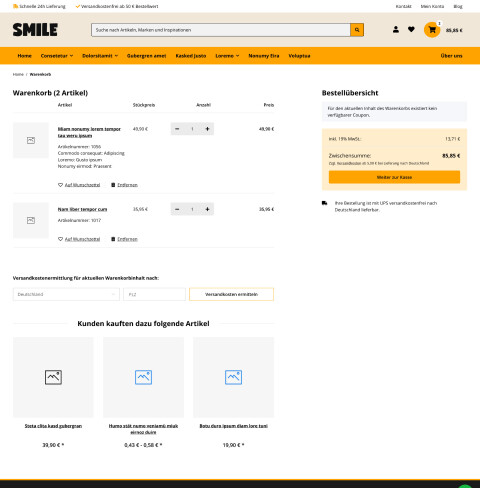The width and height of the screenshot is (480, 488).
Task: Open the recommended product titled 'Humo stät numo…'
Action: (143, 429)
